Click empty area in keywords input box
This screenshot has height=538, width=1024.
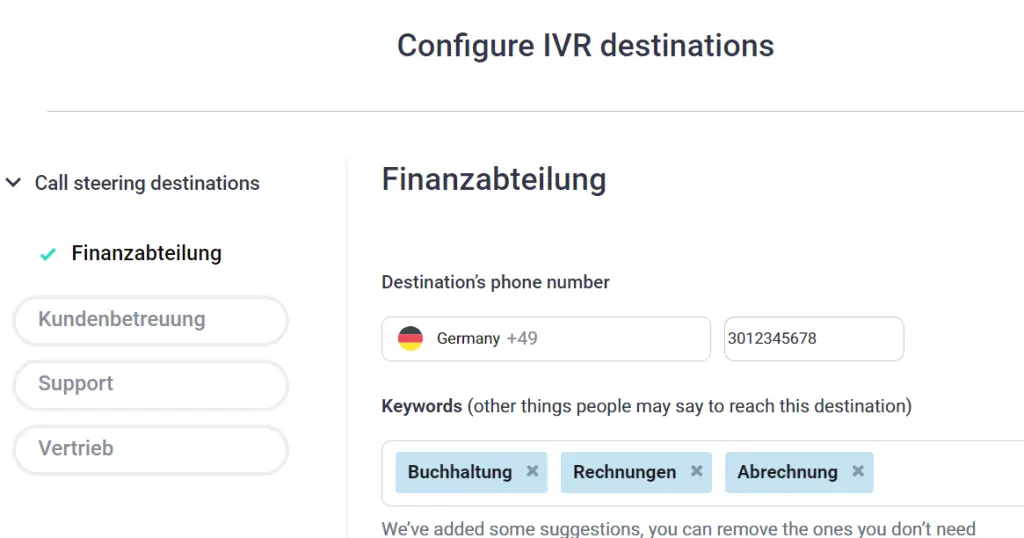coord(947,472)
